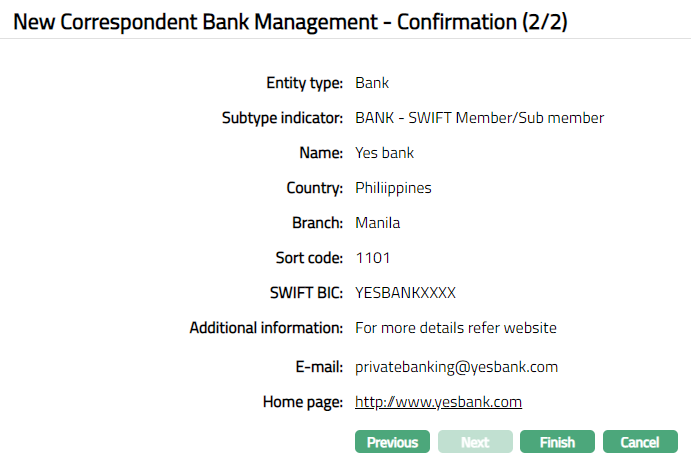Viewport: 691px width, 471px height.
Task: Cancel the correspondent bank confirmation
Action: tap(640, 442)
